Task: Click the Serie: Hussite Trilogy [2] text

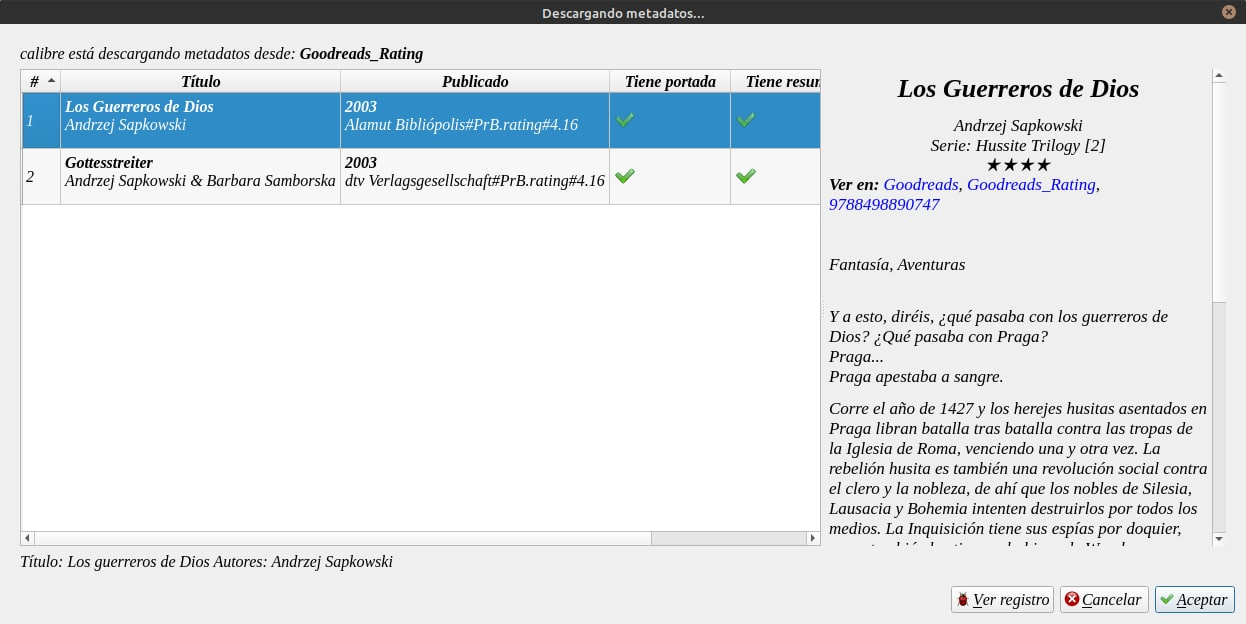Action: point(1018,146)
